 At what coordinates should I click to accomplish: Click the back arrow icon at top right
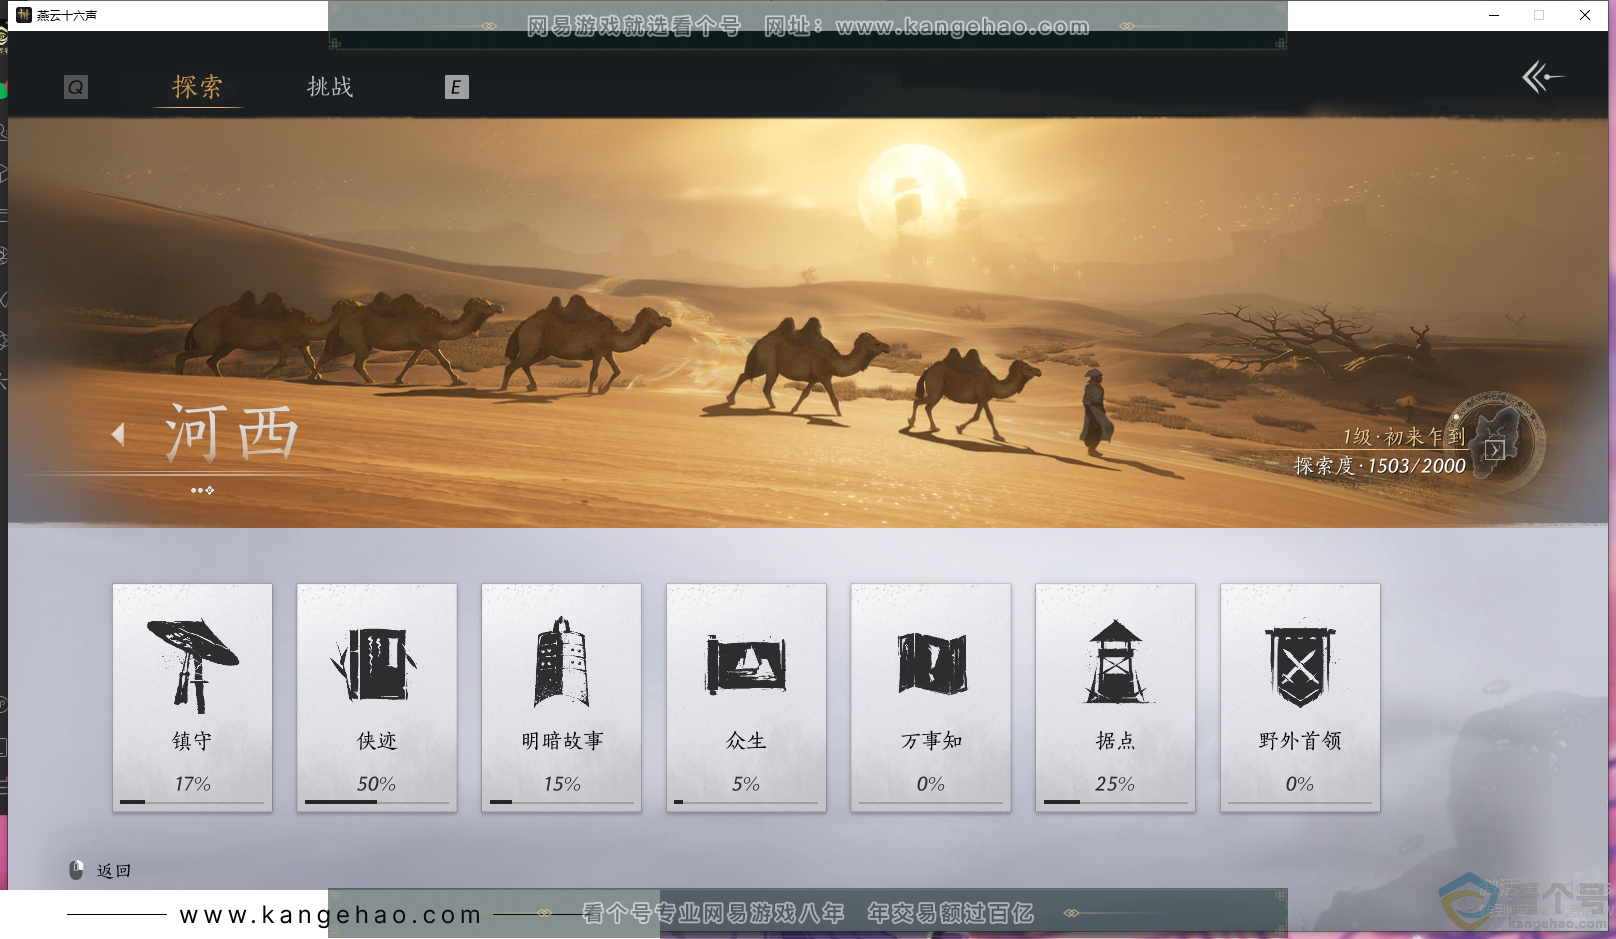point(1543,77)
